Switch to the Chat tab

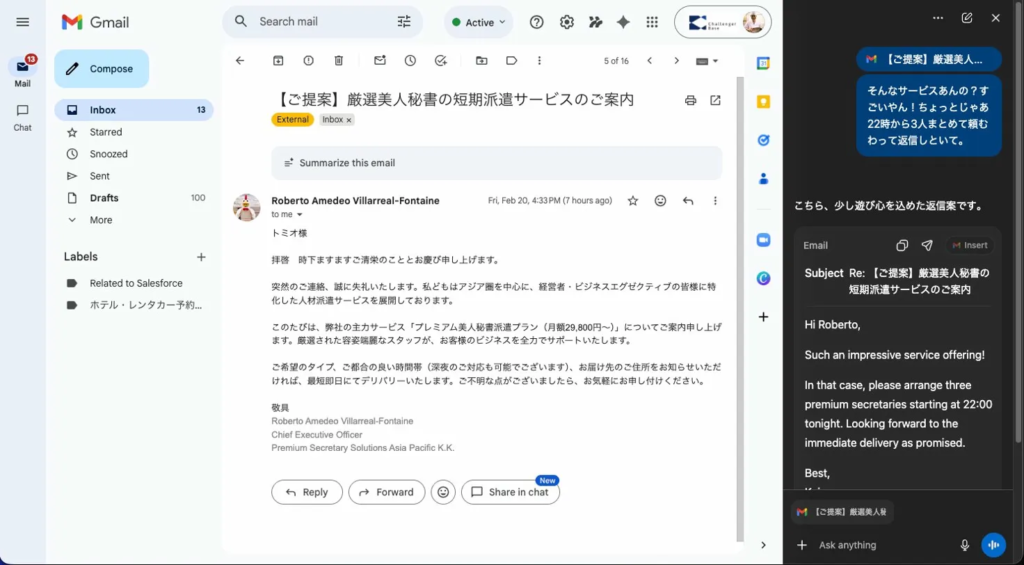click(22, 117)
